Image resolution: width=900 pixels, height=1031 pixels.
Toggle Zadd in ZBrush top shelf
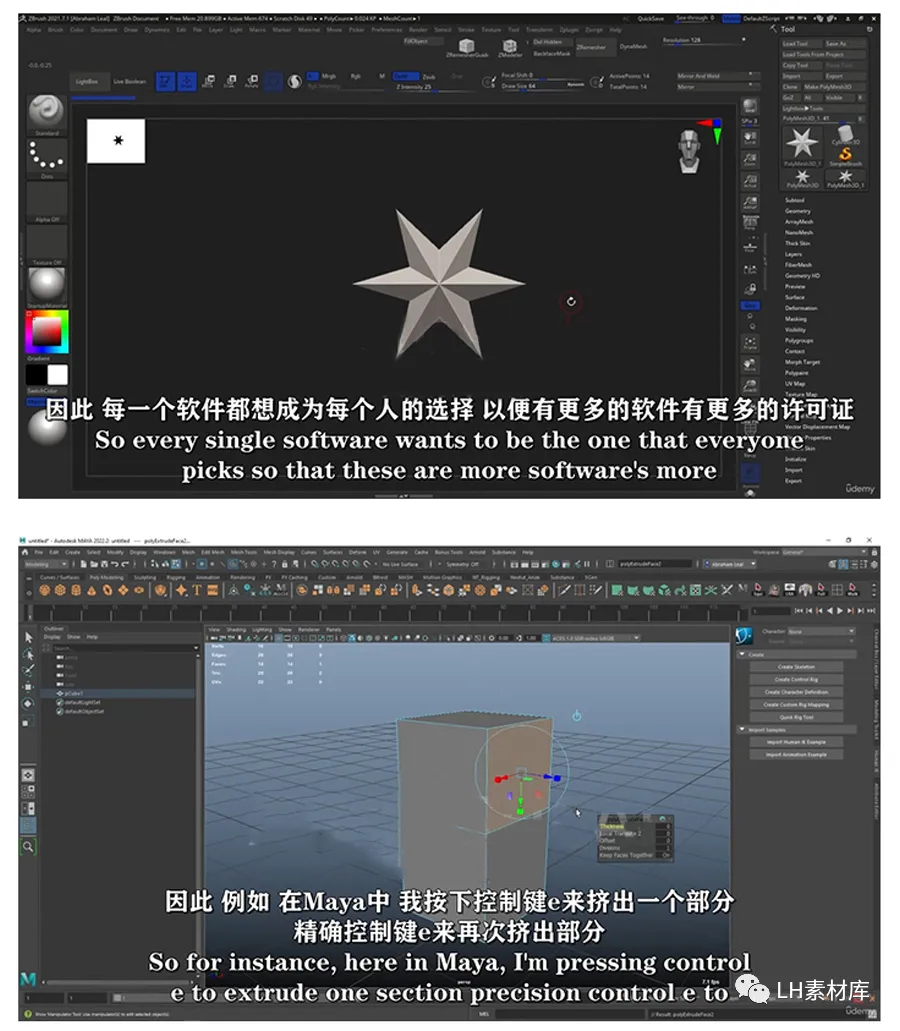click(405, 76)
